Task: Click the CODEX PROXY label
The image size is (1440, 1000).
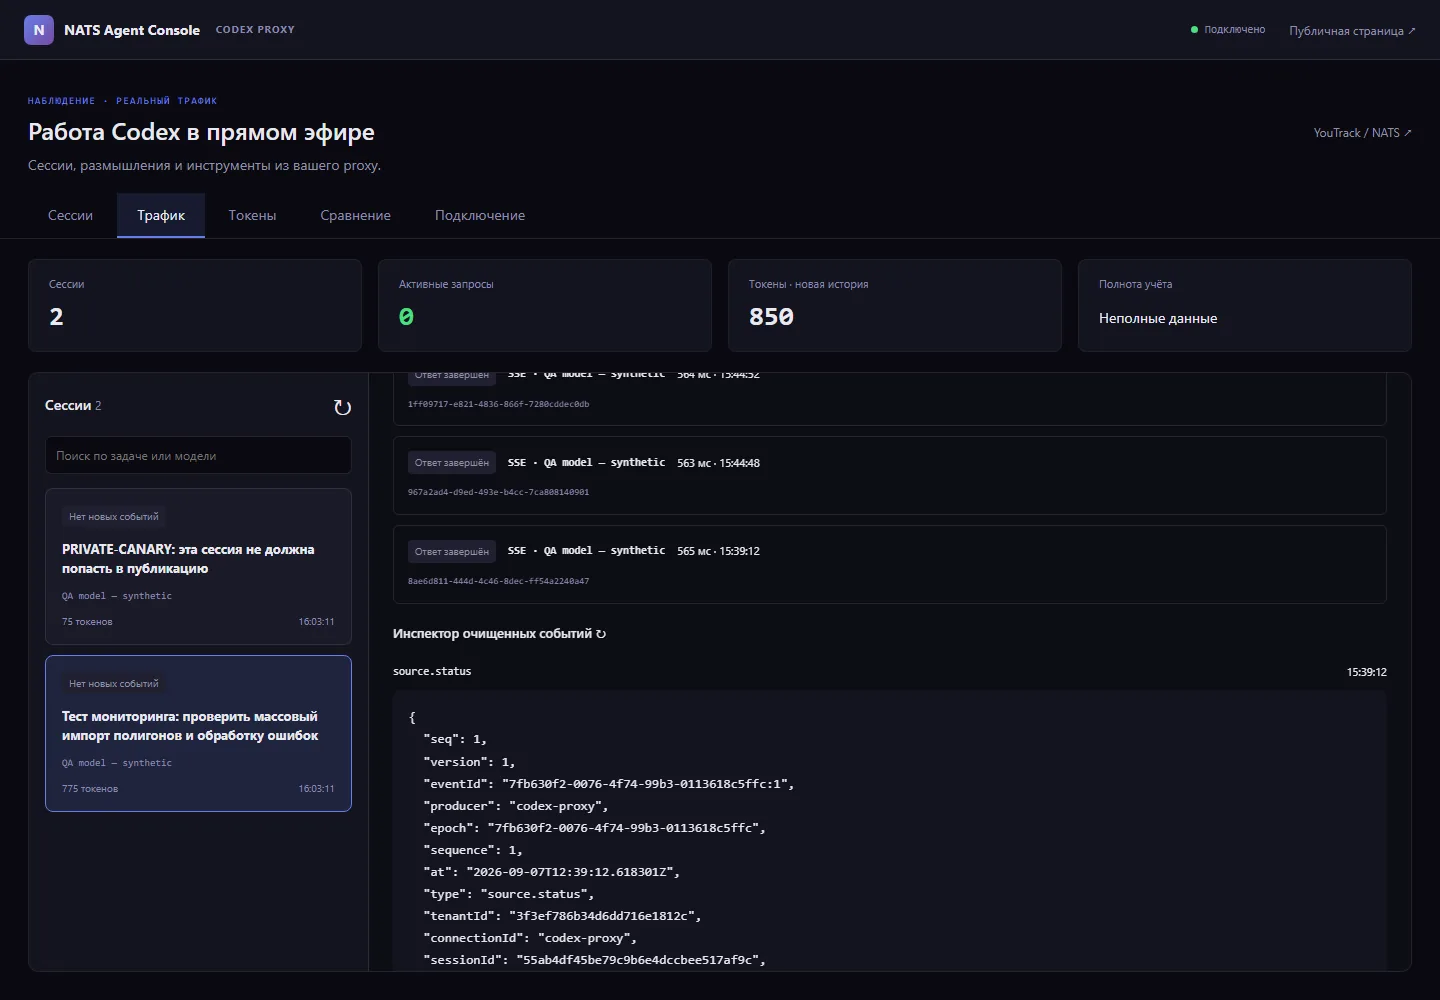Action: pos(255,30)
